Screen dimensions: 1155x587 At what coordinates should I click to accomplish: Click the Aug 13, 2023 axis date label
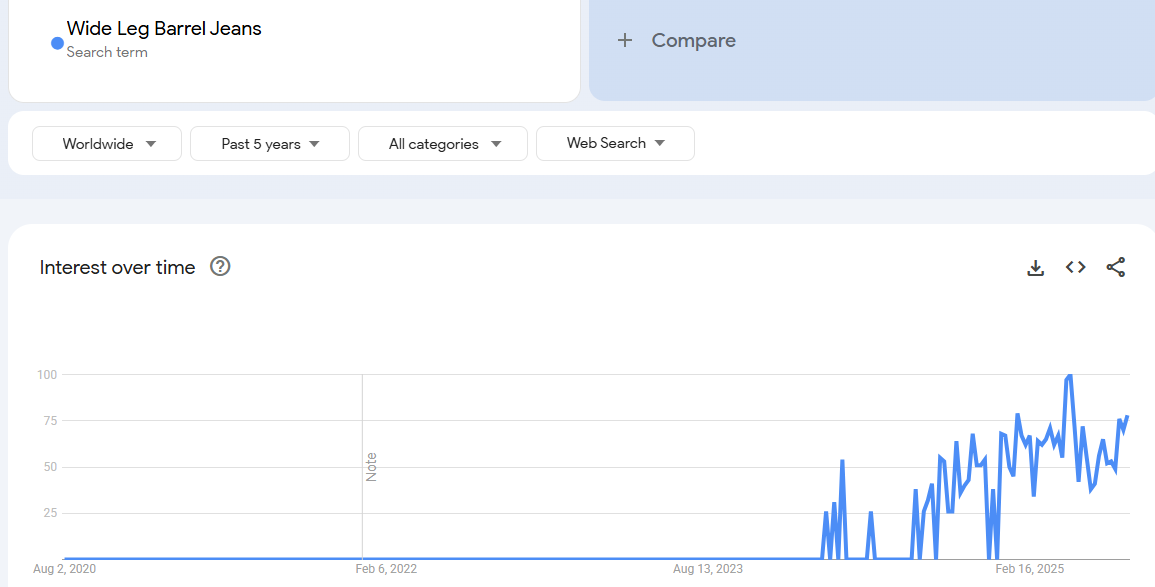708,569
